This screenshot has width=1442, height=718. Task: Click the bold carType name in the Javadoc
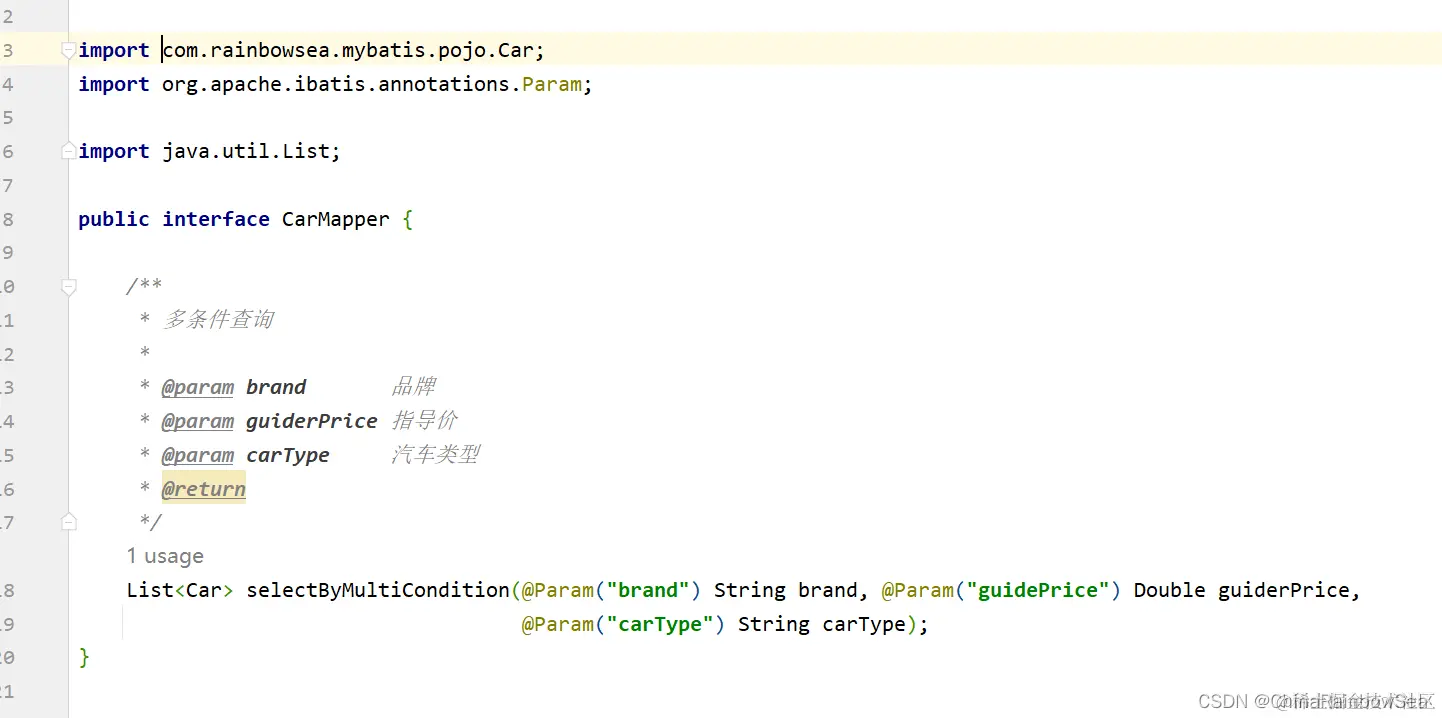[x=288, y=455]
